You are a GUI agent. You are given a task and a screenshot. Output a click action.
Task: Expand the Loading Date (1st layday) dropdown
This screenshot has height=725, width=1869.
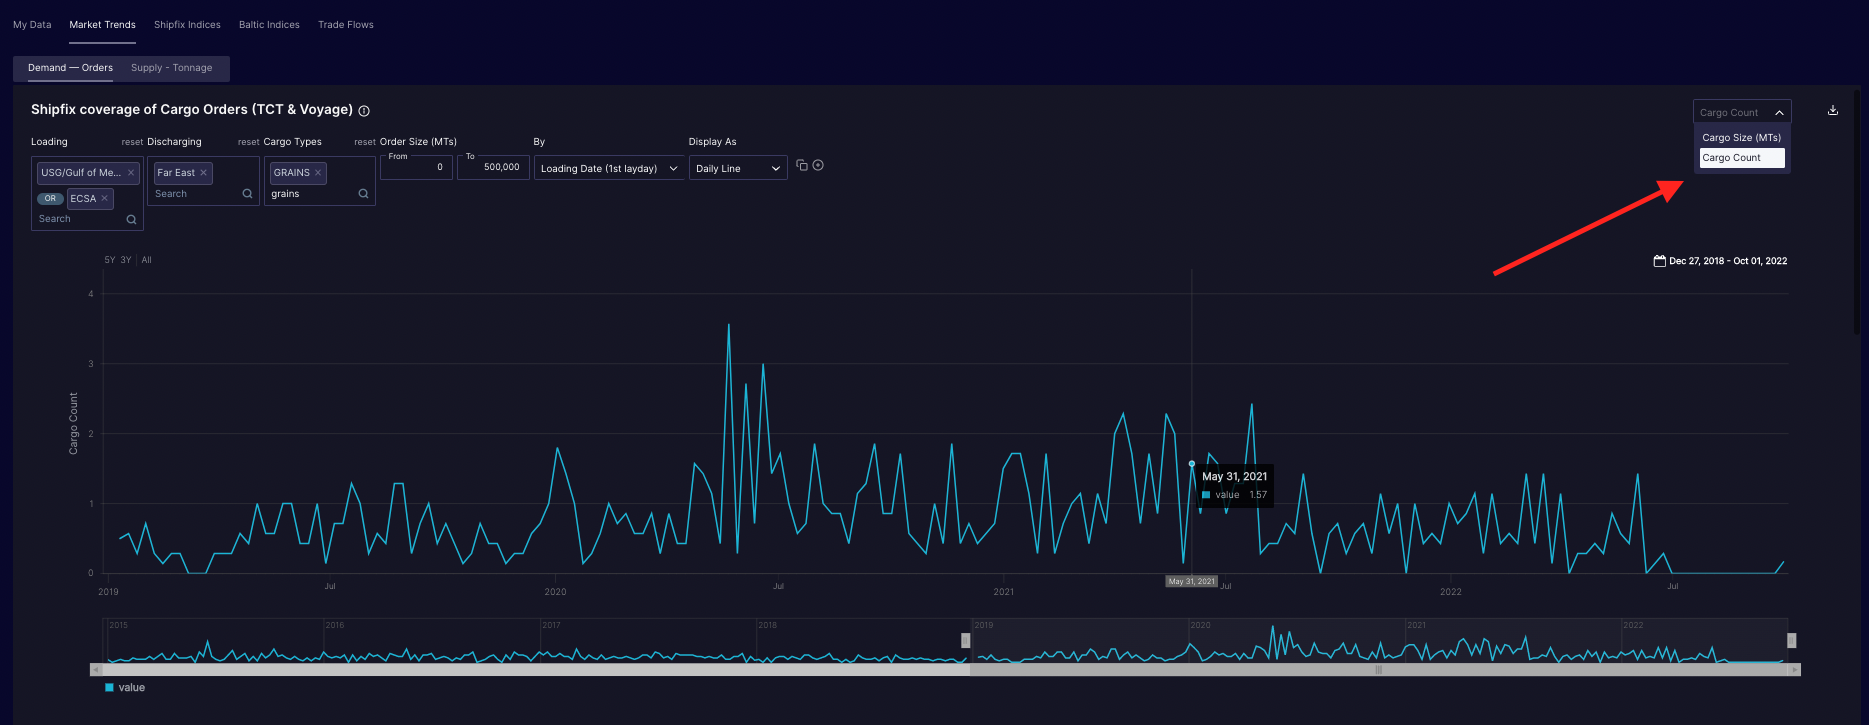[608, 169]
